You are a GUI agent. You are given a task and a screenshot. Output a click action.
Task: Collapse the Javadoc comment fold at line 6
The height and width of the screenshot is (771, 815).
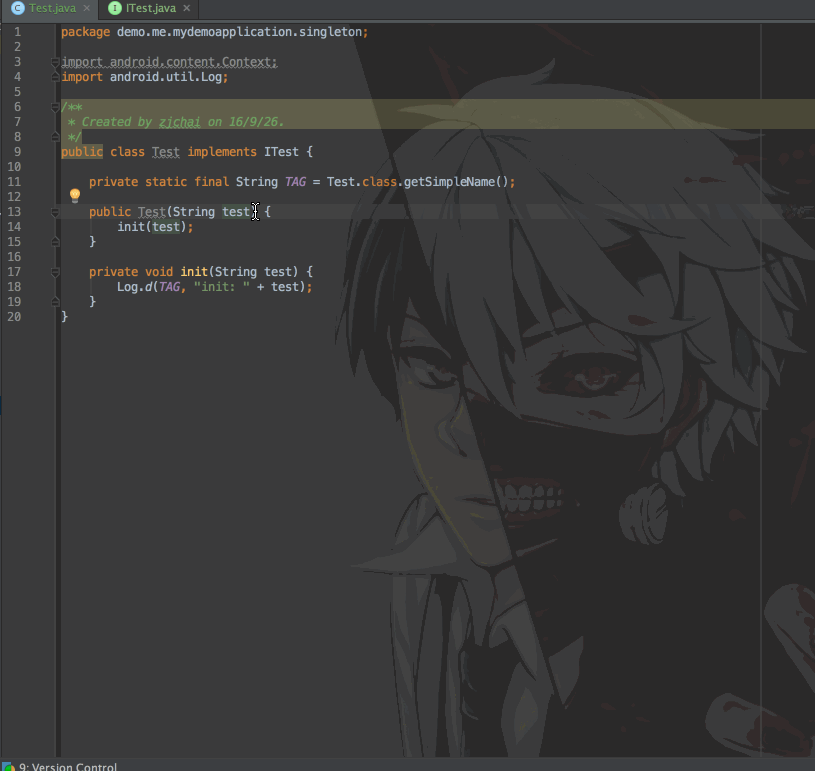pyautogui.click(x=55, y=107)
